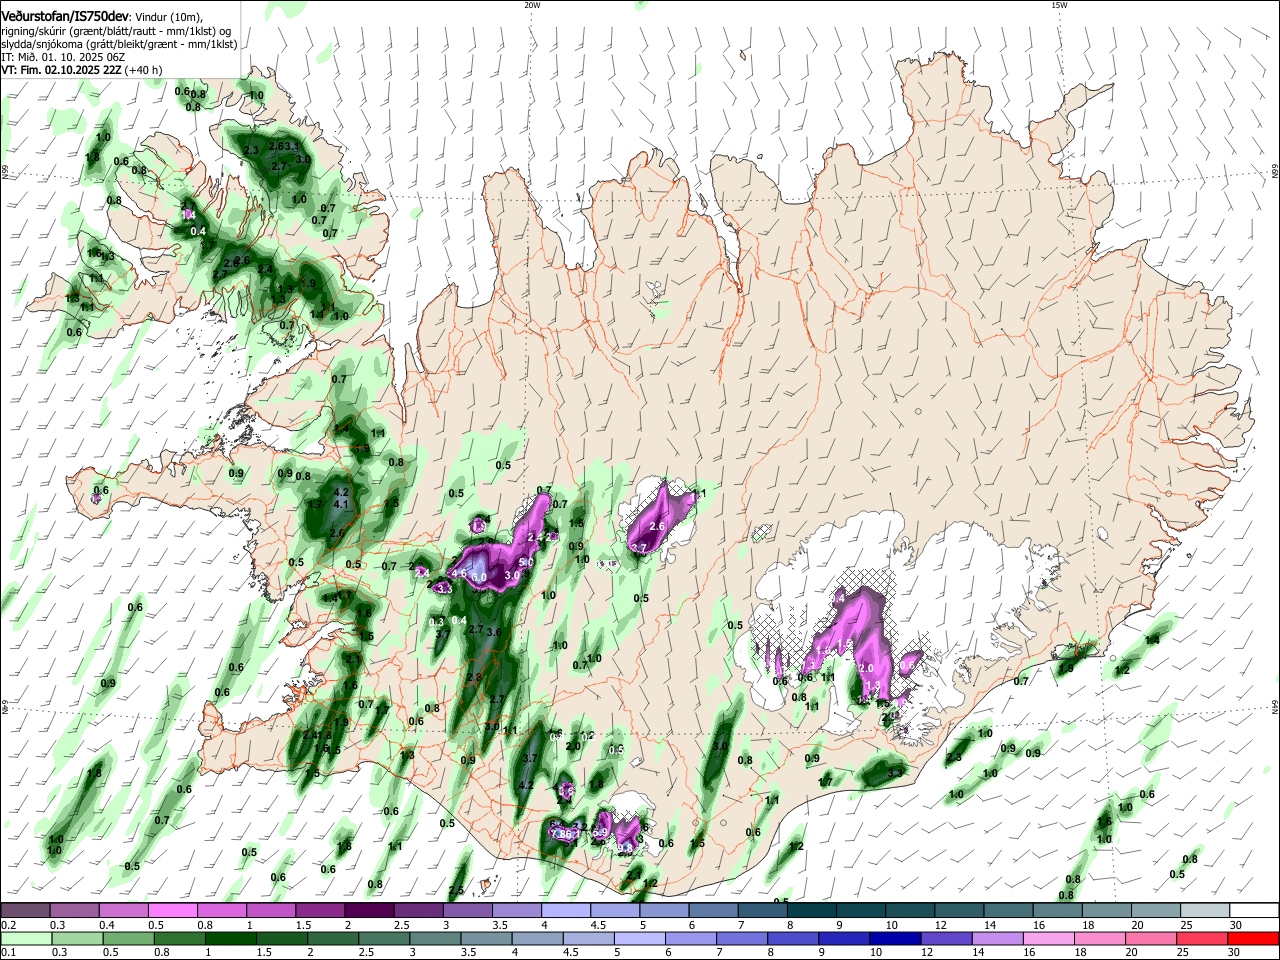
Task: Pick the snow-scale swatch labeled 2.5
Action: point(417,910)
